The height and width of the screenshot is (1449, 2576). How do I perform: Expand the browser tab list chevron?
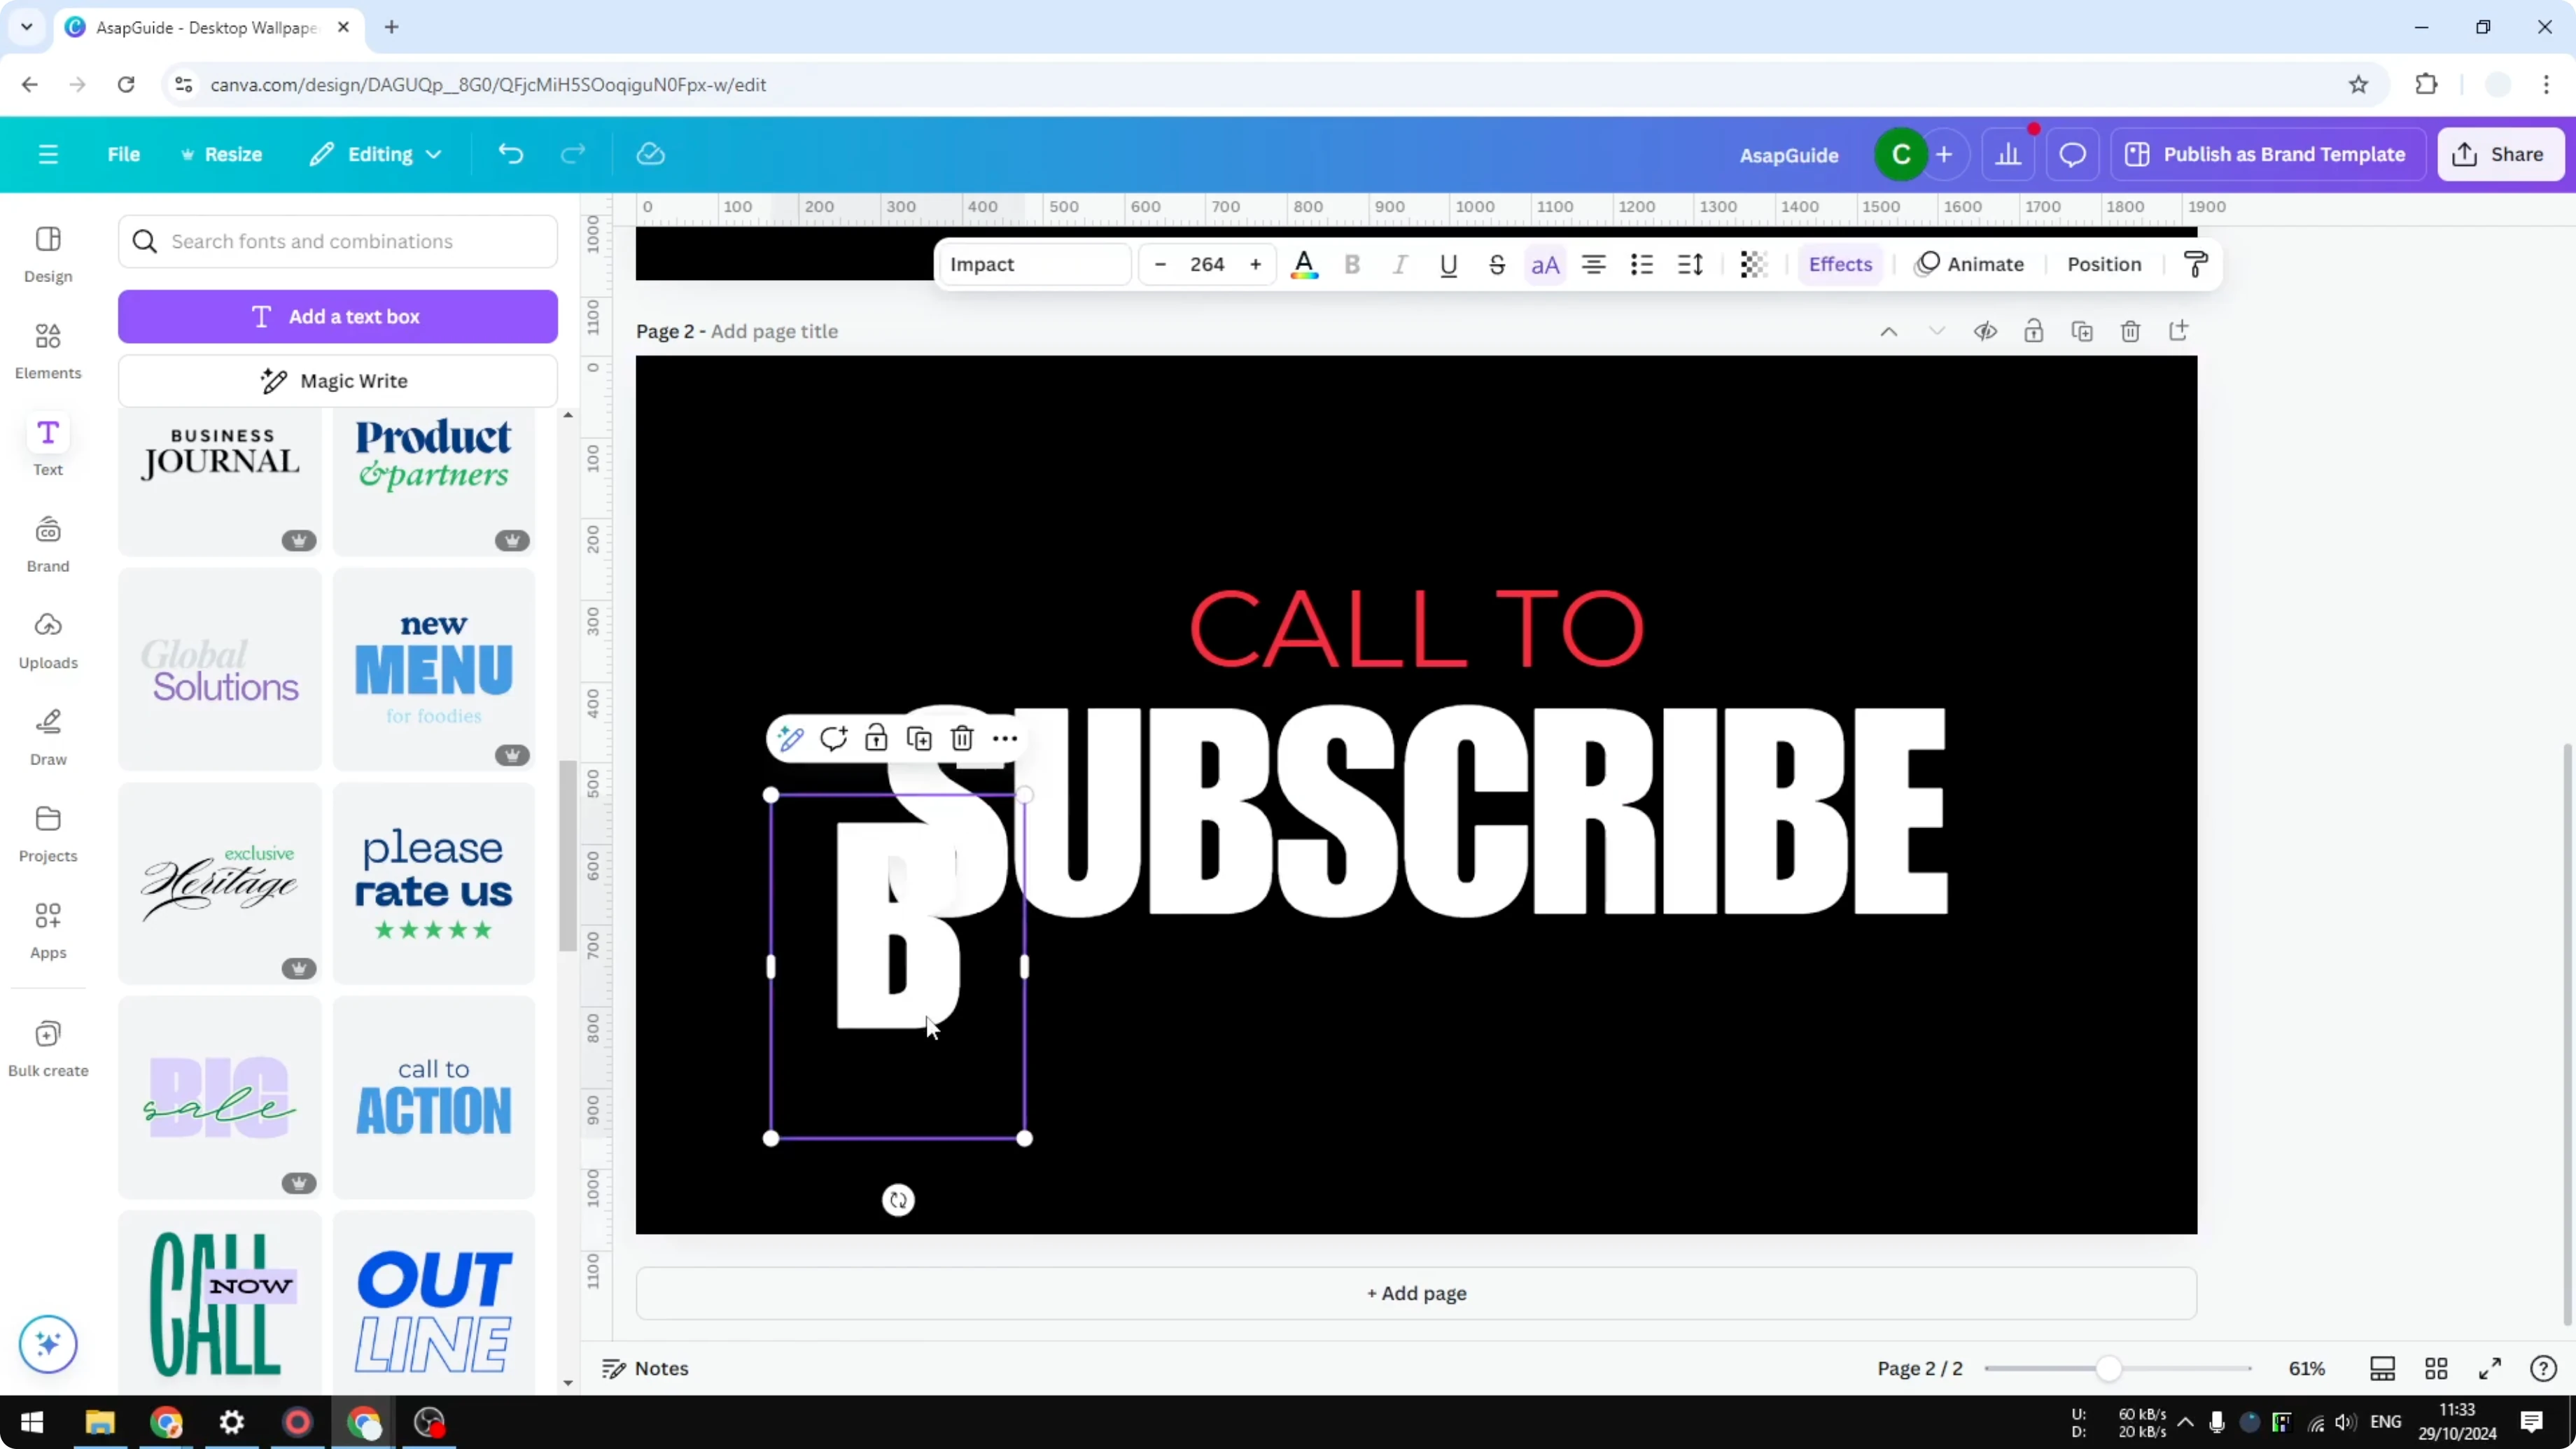[x=26, y=27]
